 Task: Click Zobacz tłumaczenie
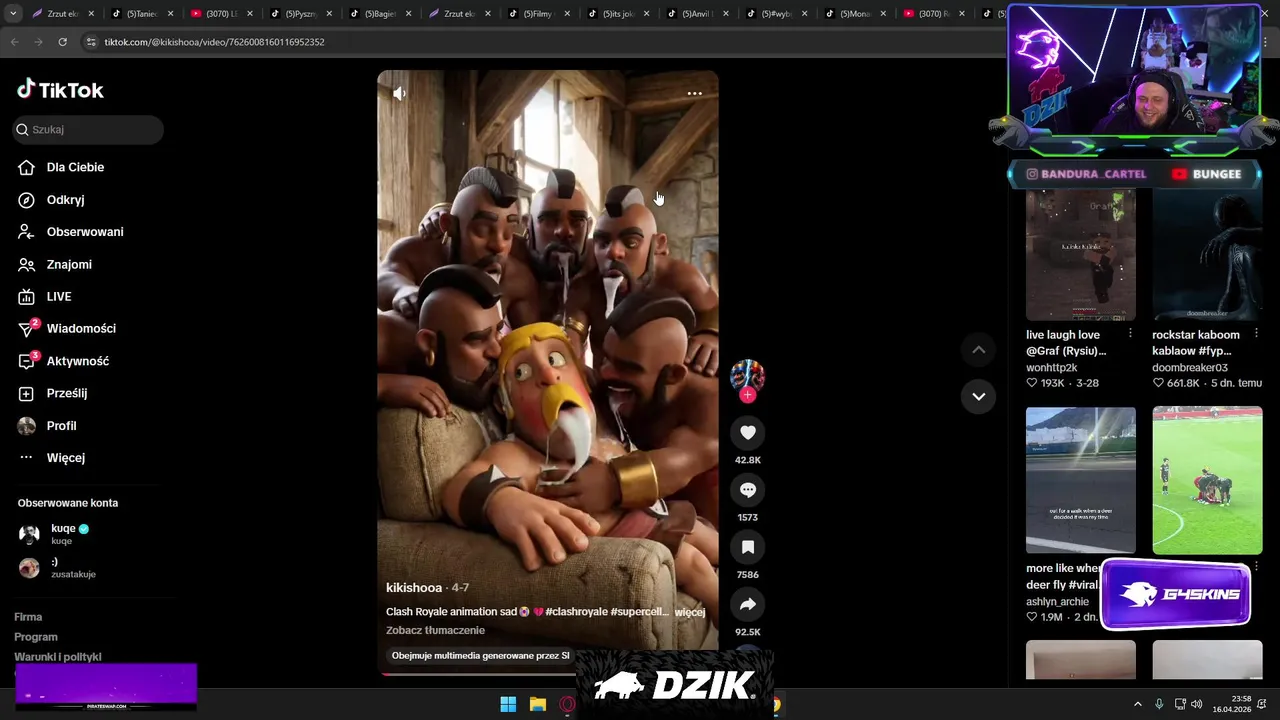point(435,630)
